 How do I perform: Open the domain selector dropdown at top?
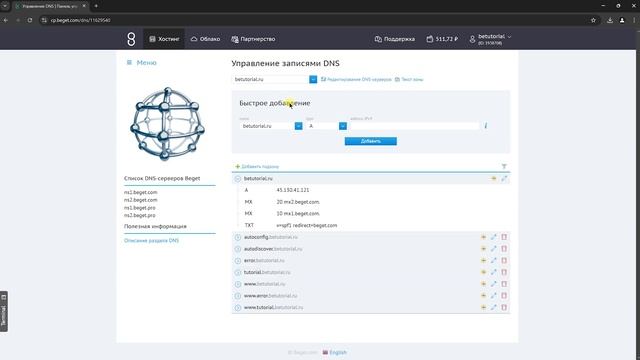coord(313,79)
